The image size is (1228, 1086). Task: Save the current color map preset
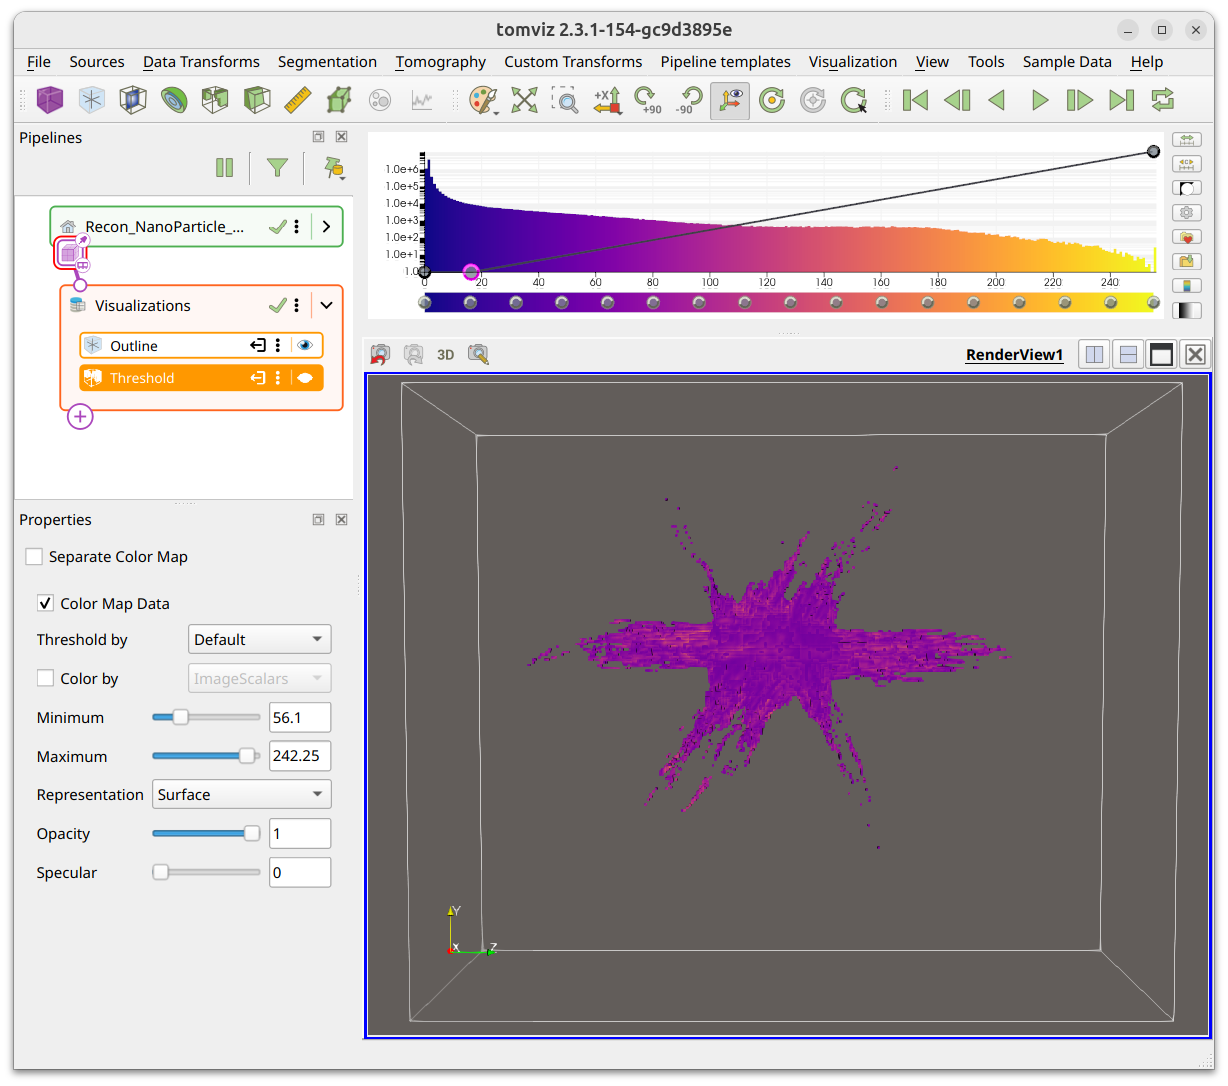pos(1187,261)
